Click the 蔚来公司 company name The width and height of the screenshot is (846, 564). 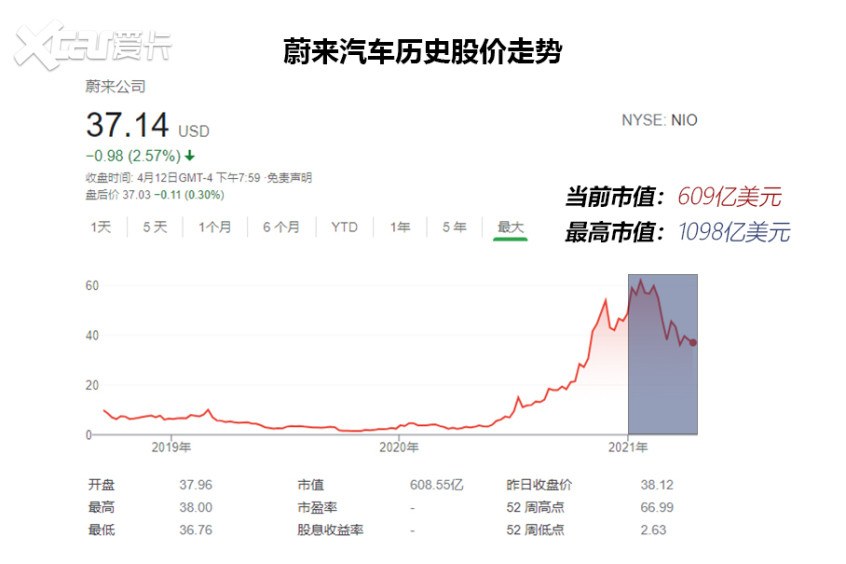coord(115,86)
